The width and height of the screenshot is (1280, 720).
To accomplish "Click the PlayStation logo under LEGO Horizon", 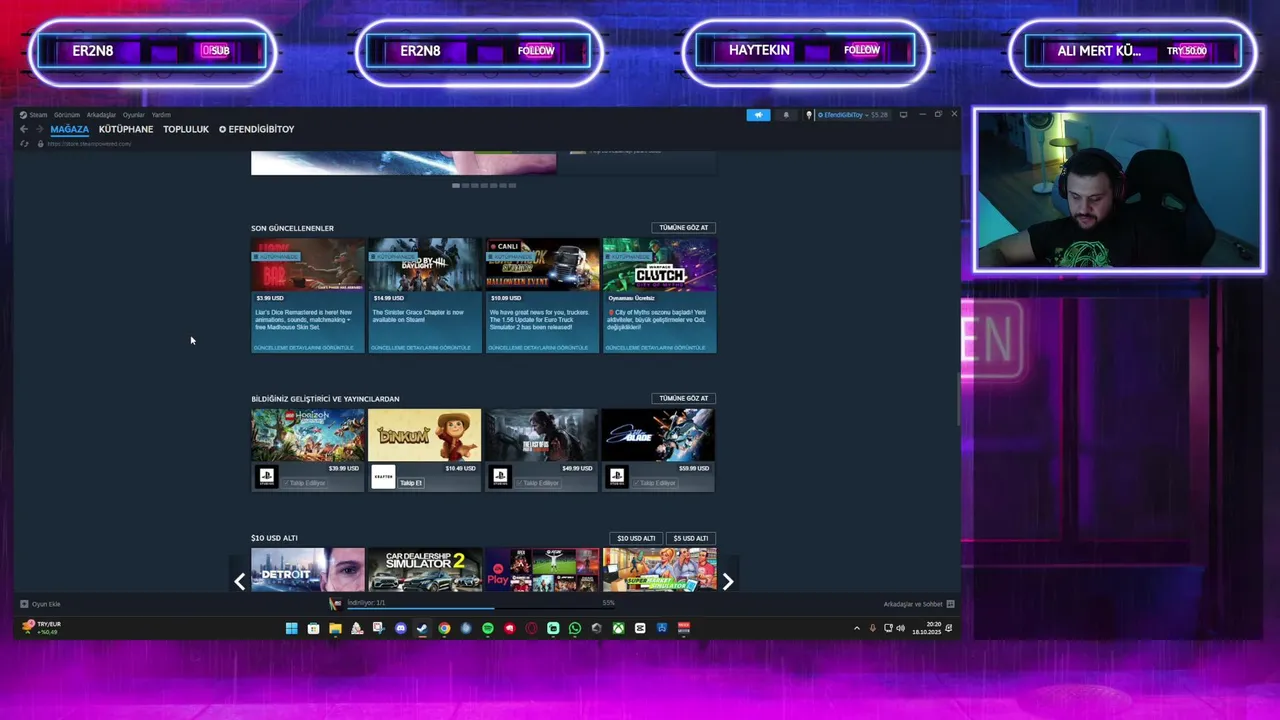I will [x=266, y=477].
